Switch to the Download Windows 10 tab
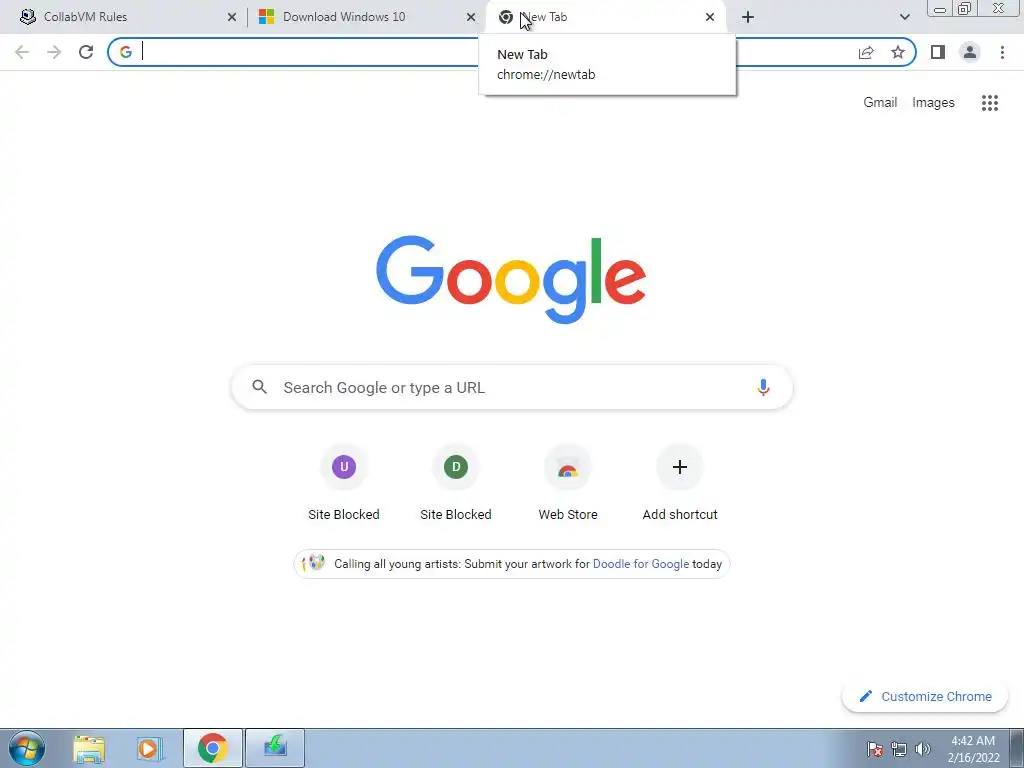 (367, 17)
